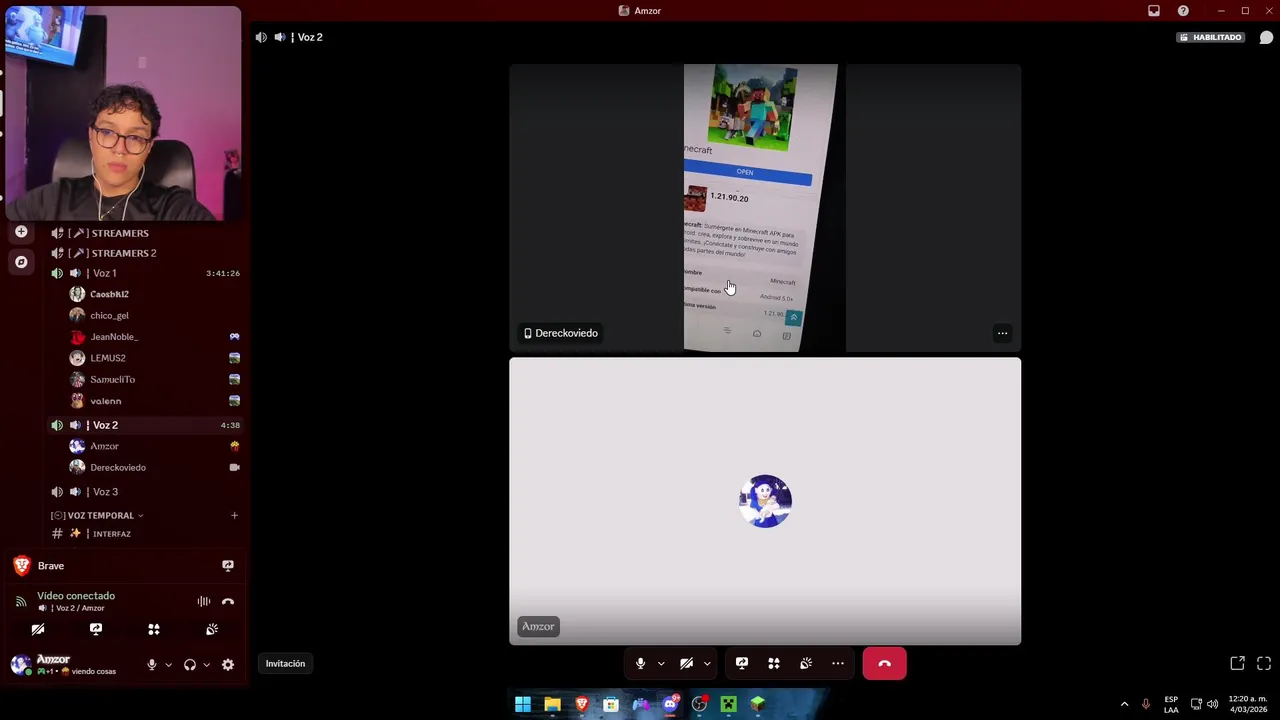Viewport: 1280px width, 720px height.
Task: Open the discover servers compass icon
Action: pos(21,262)
